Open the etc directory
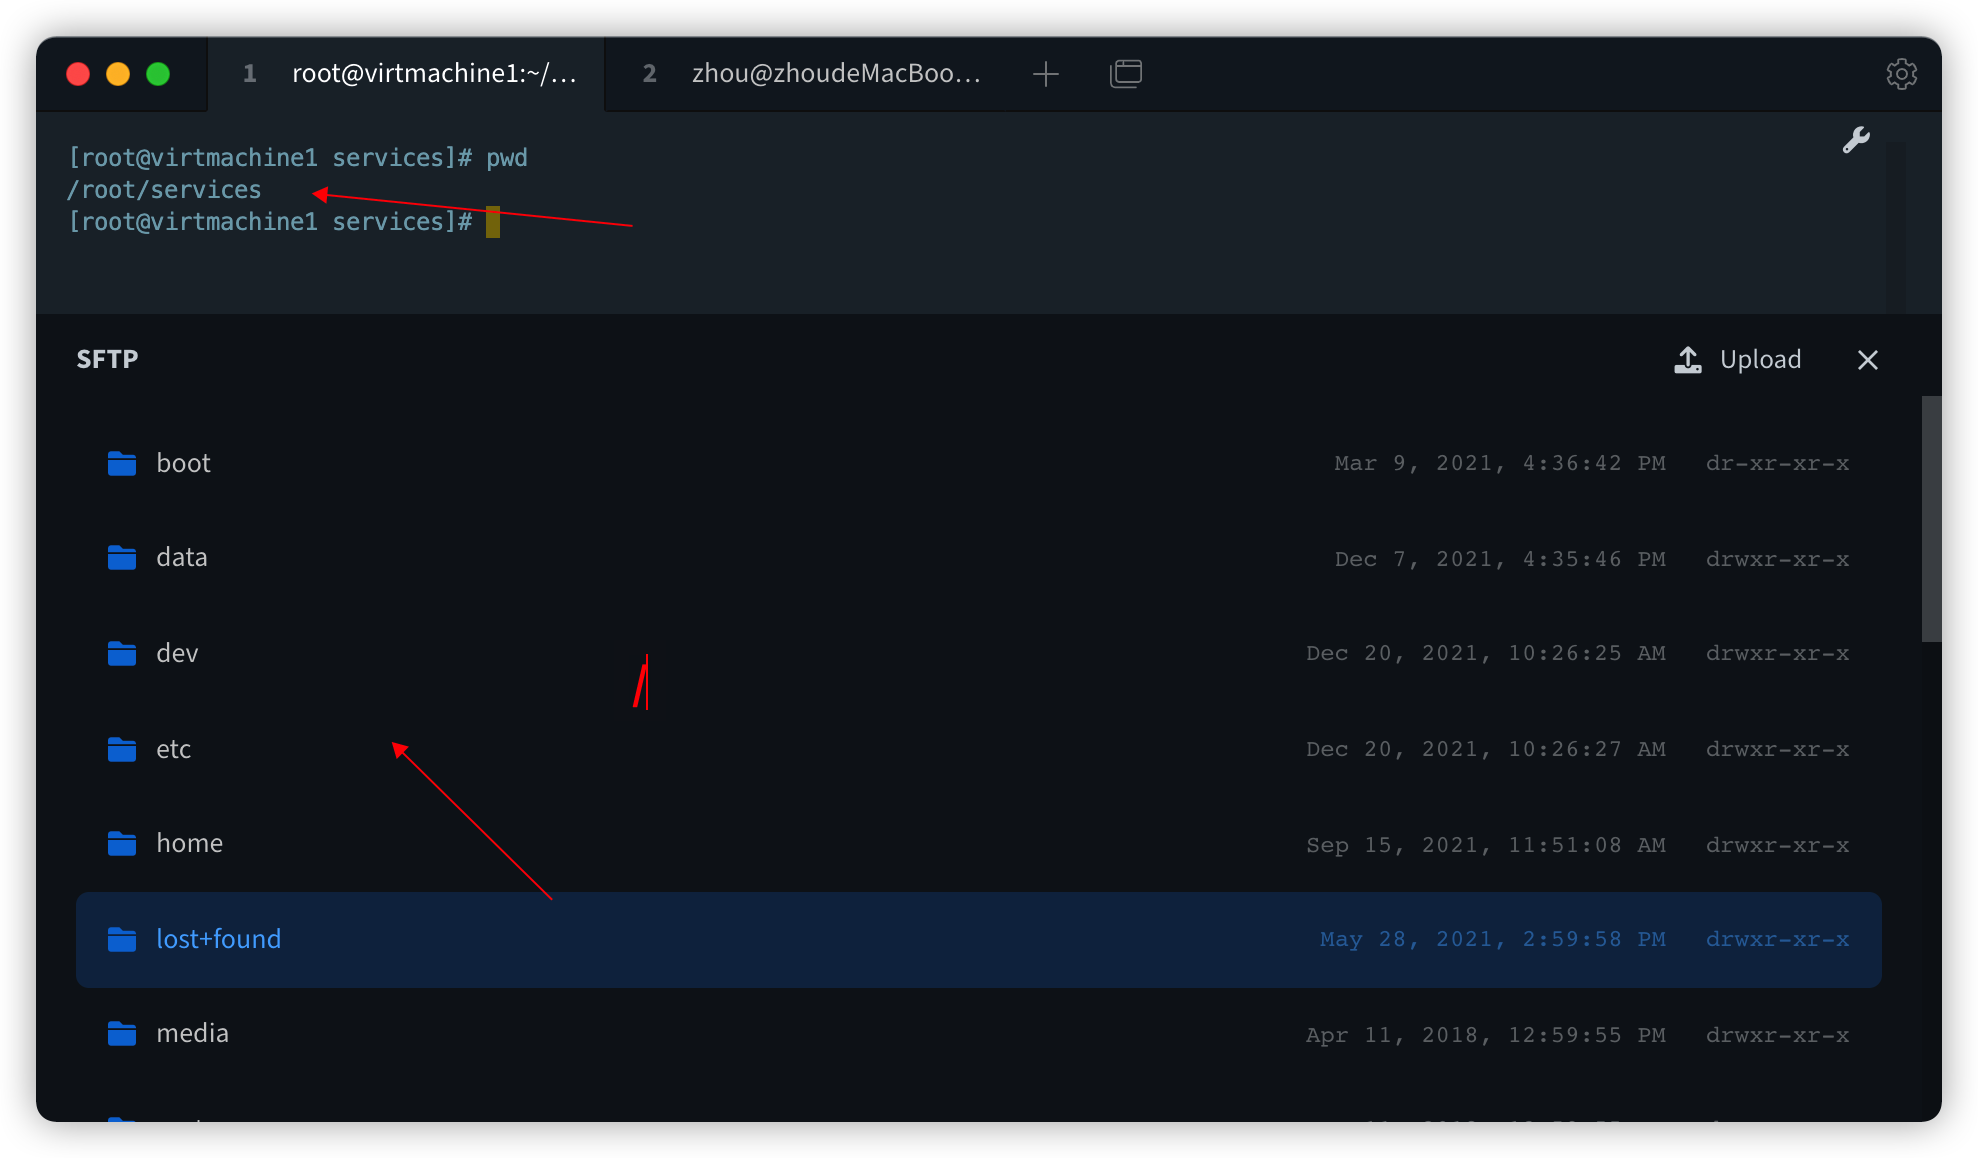The width and height of the screenshot is (1978, 1158). [173, 749]
